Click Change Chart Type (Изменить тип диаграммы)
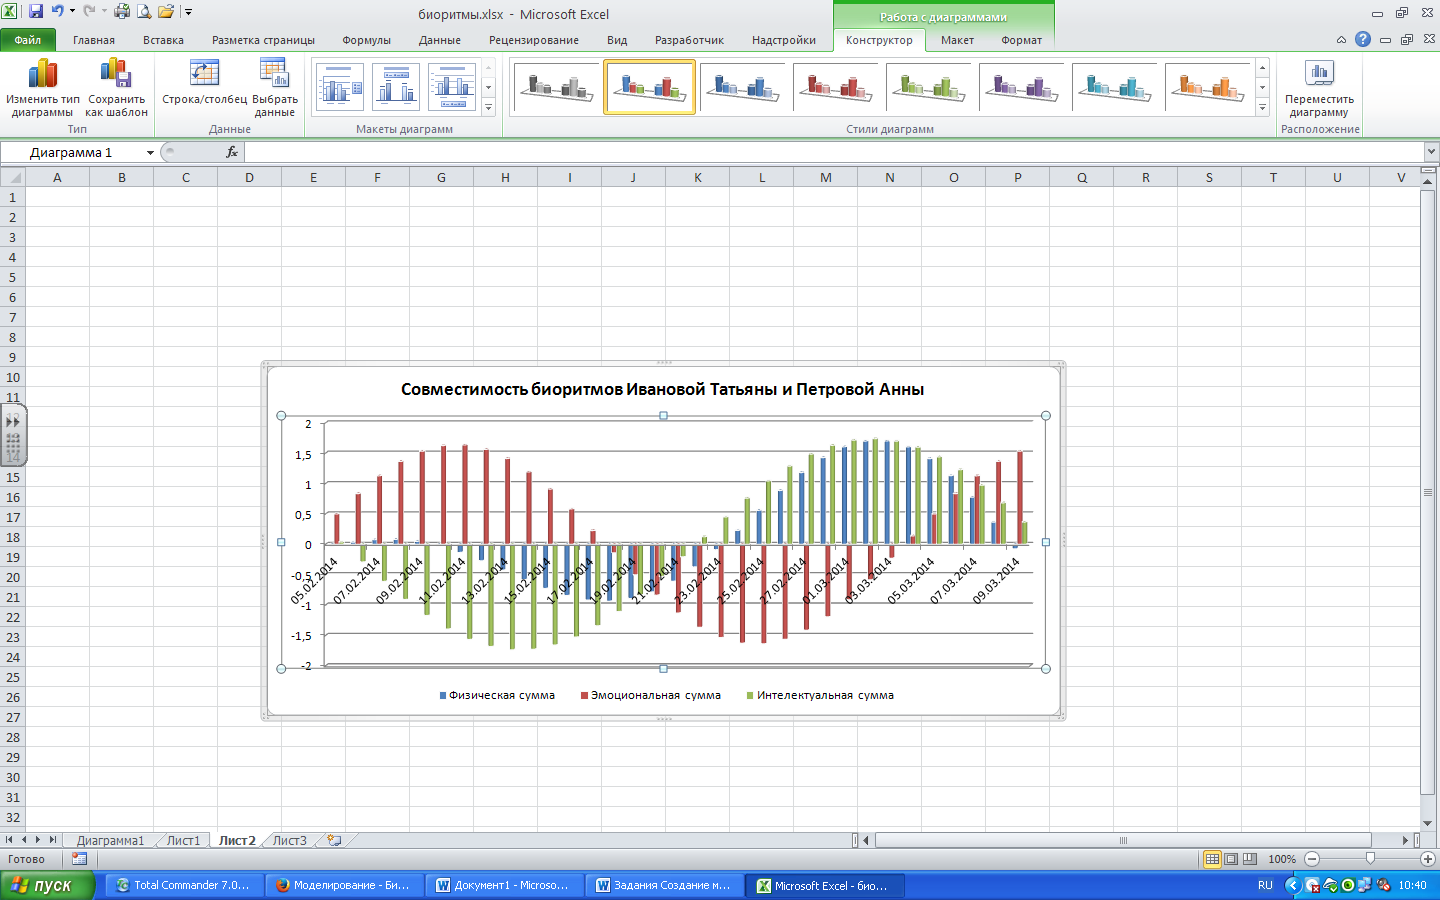 click(x=42, y=88)
